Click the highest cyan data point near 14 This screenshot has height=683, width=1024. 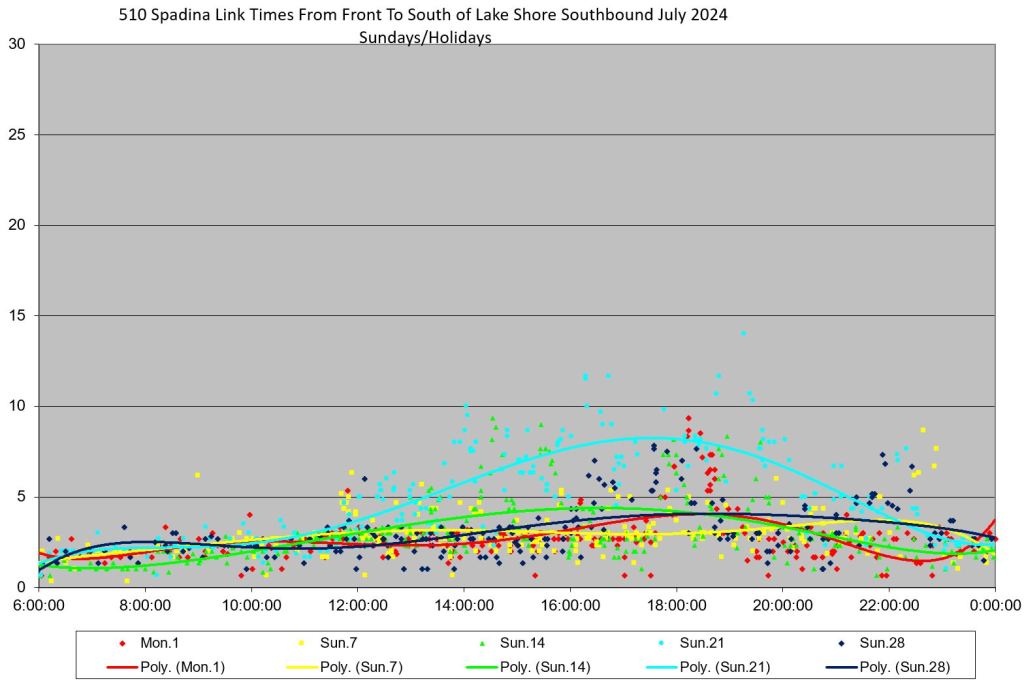743,333
